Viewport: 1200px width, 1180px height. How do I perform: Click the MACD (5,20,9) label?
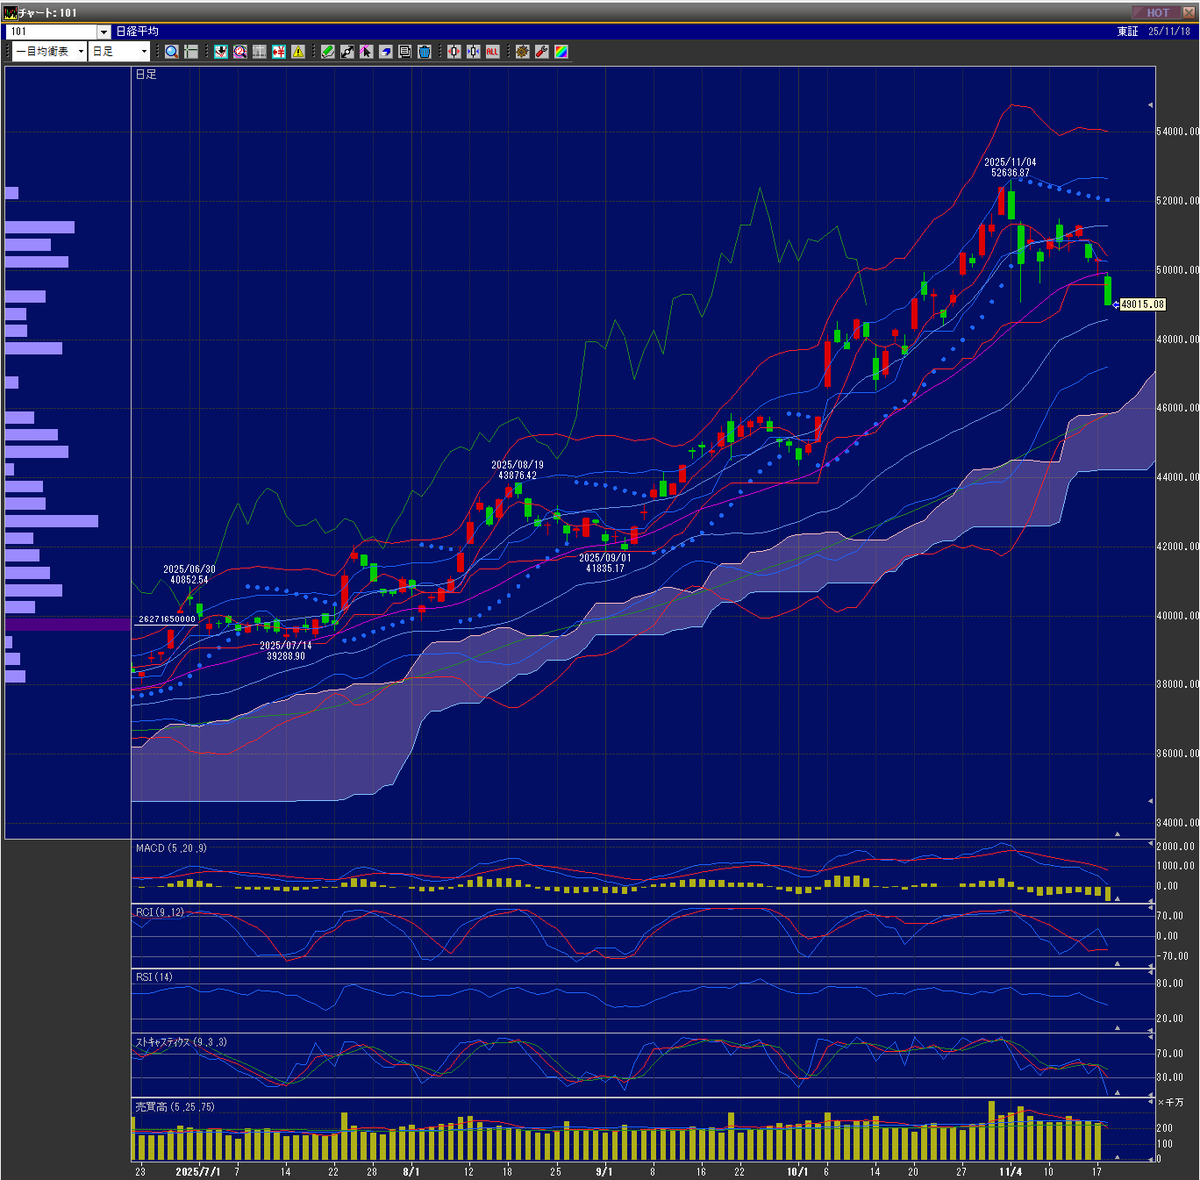(171, 848)
